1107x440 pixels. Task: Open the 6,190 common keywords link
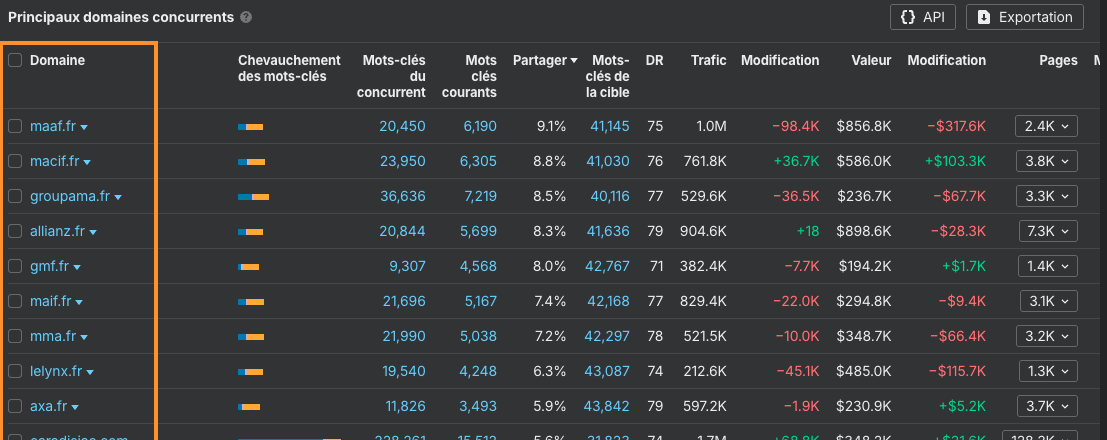[480, 126]
